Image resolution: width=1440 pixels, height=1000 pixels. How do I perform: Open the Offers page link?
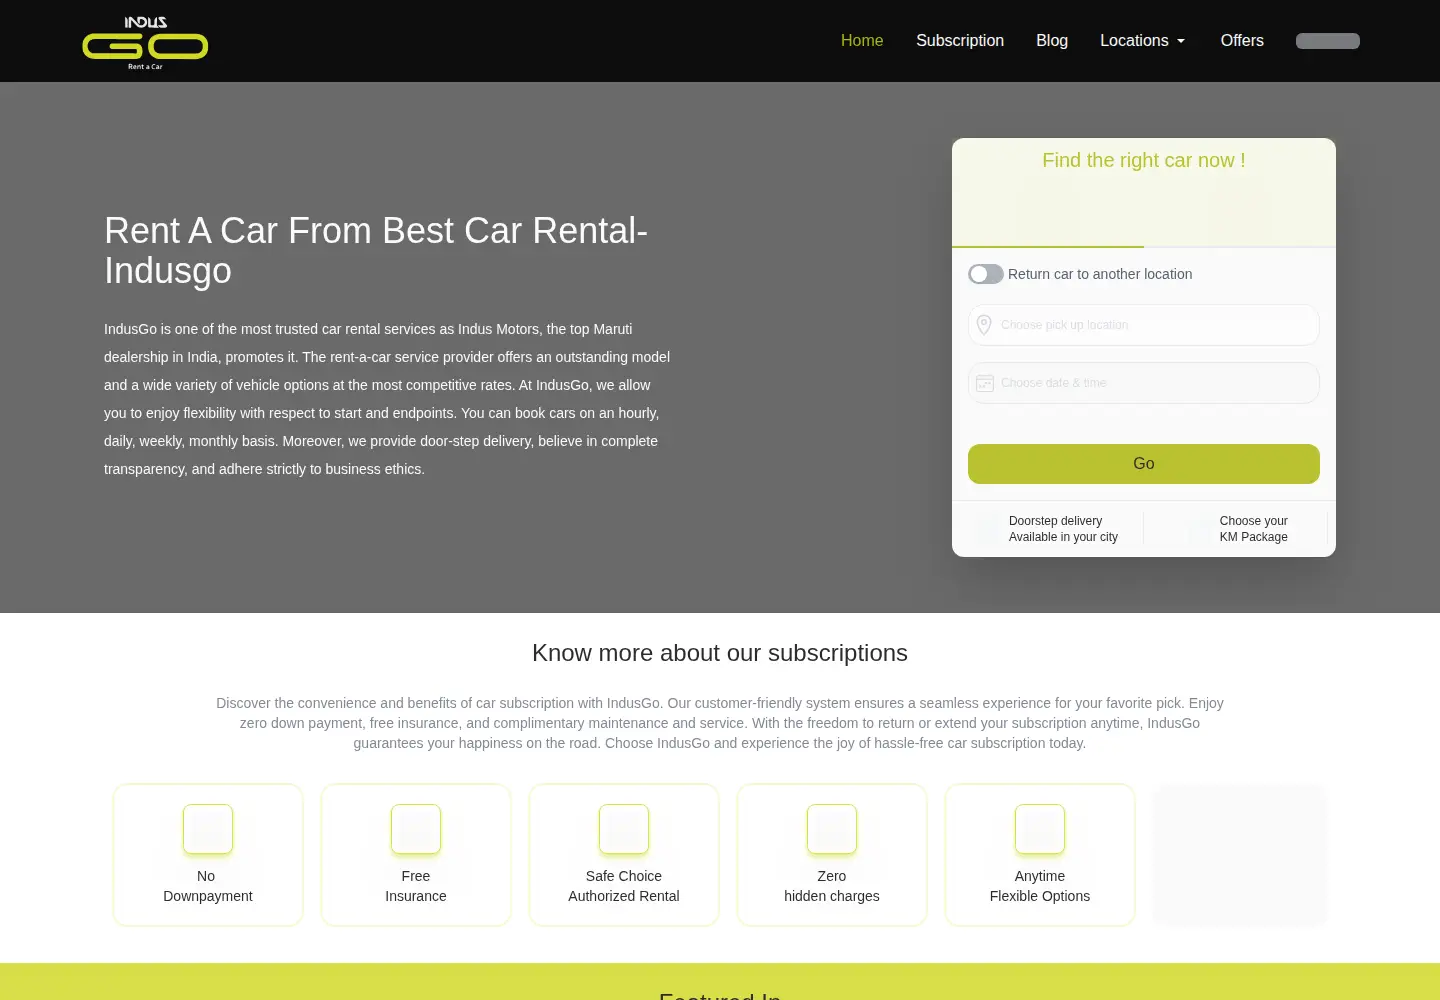(x=1242, y=41)
